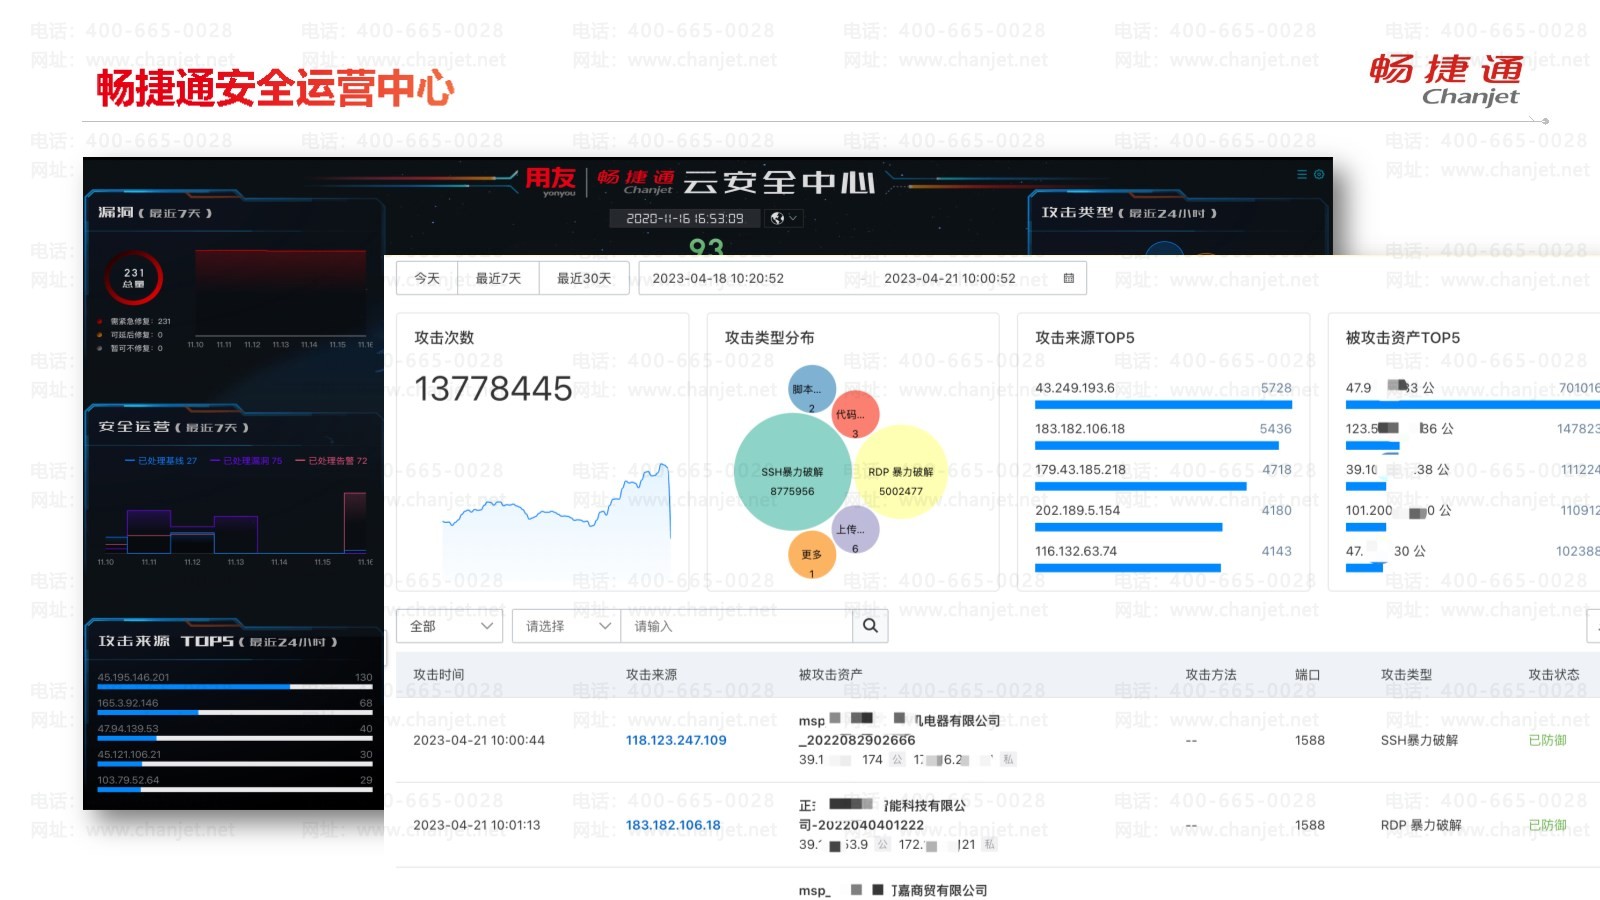The width and height of the screenshot is (1600, 900).
Task: Click the RDP 暴力破解 yellow bubble
Action: pos(900,471)
